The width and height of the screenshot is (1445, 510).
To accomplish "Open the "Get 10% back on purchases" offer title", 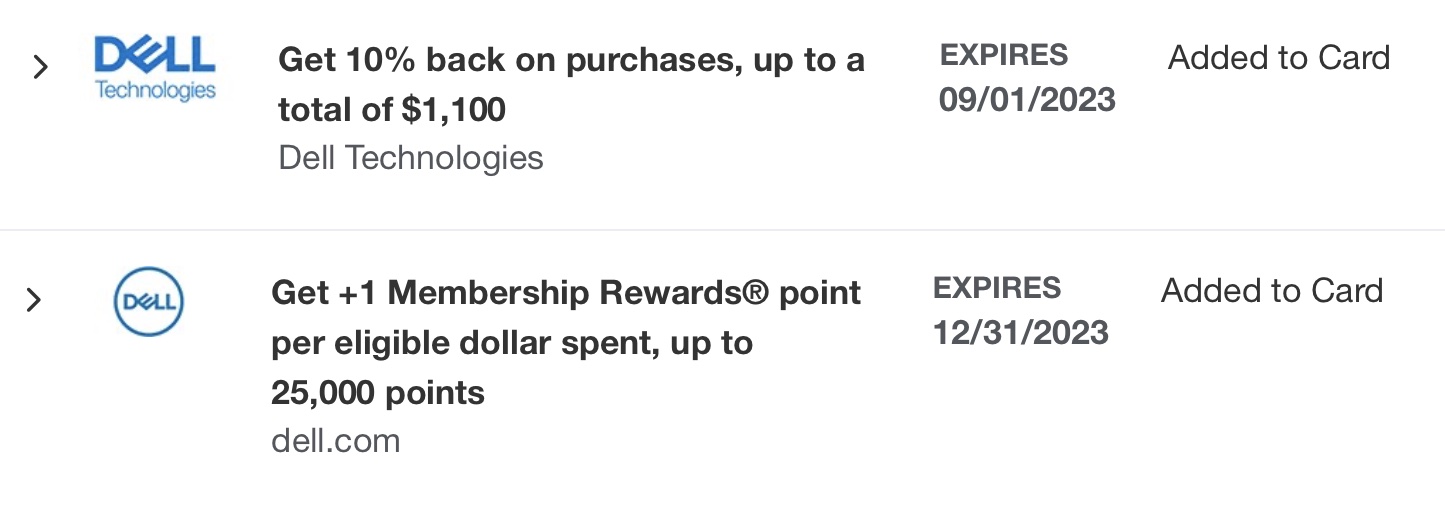I will click(571, 60).
